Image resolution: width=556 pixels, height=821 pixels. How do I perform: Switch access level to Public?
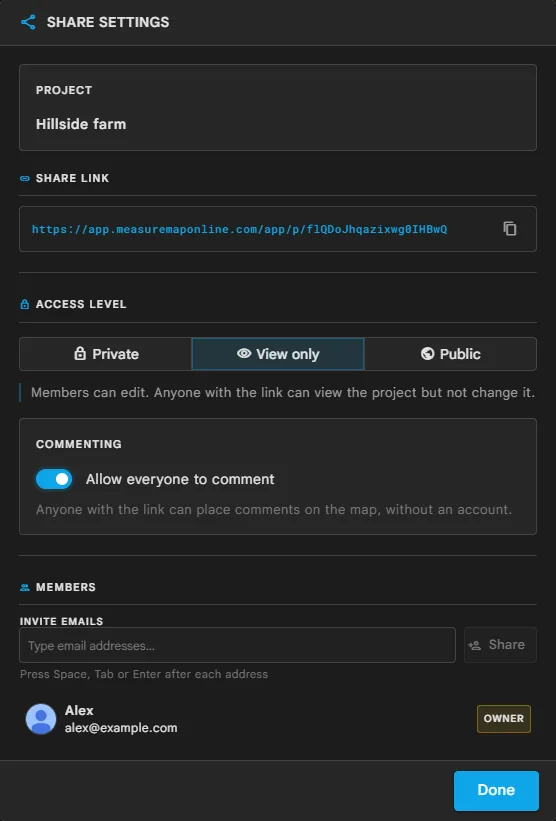450,354
